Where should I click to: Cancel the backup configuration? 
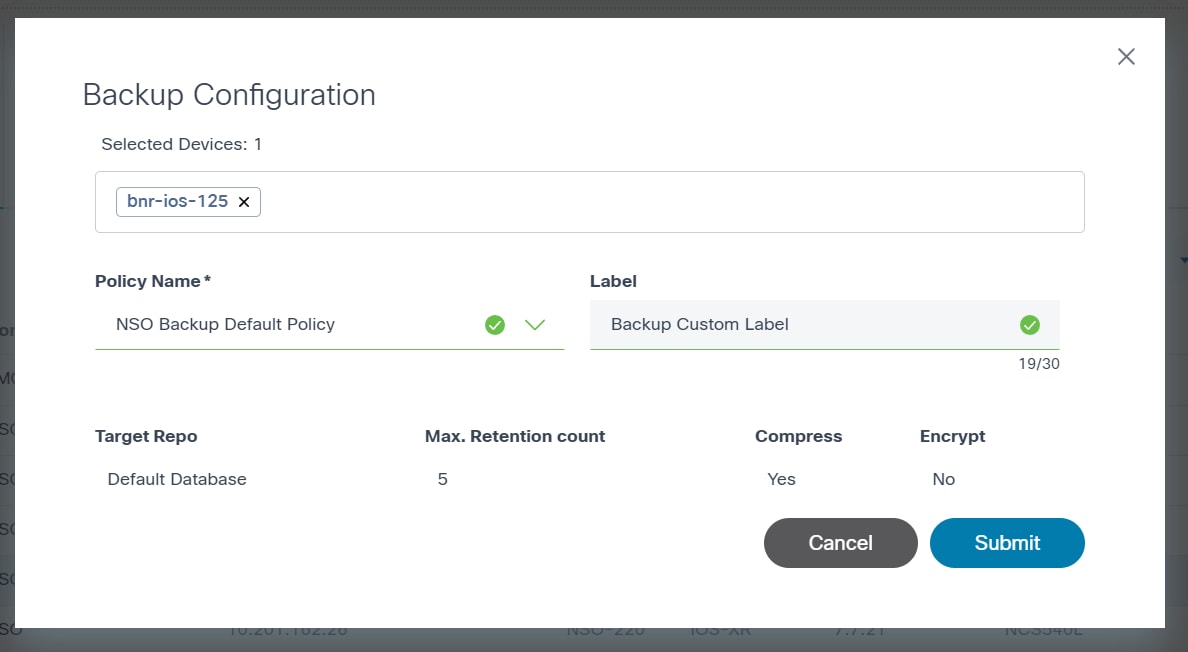(840, 543)
